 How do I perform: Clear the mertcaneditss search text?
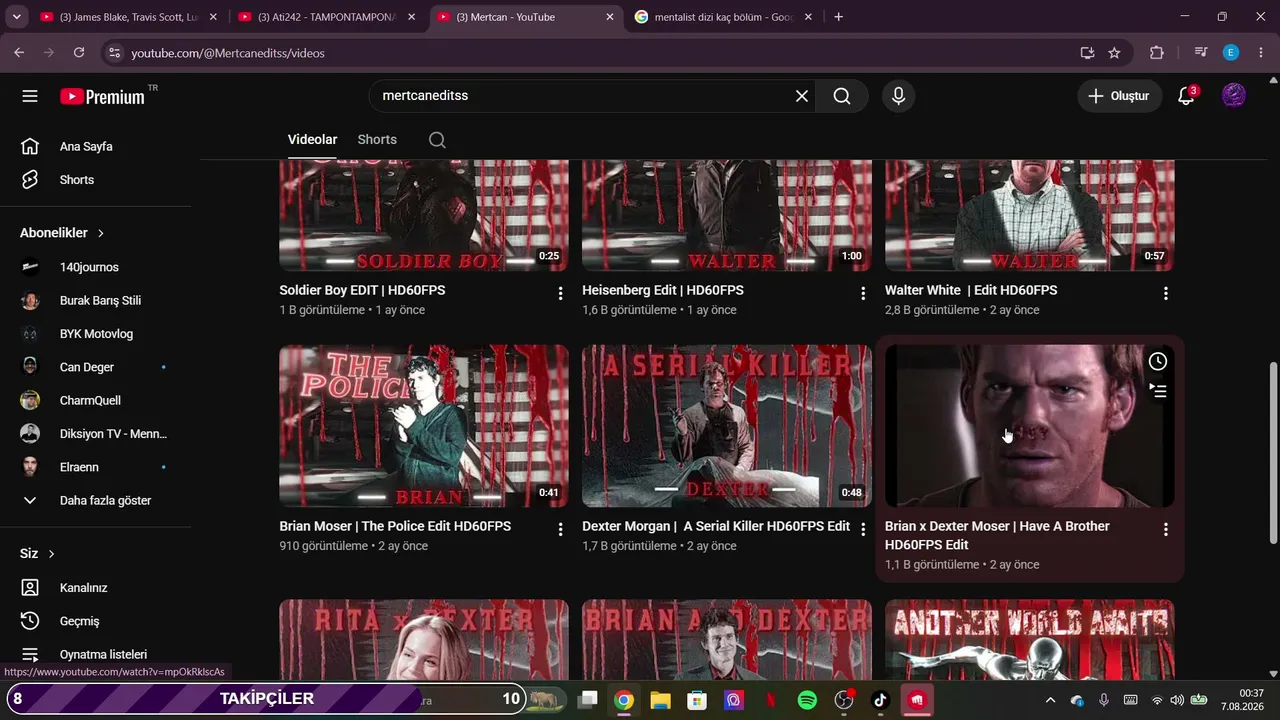(801, 96)
